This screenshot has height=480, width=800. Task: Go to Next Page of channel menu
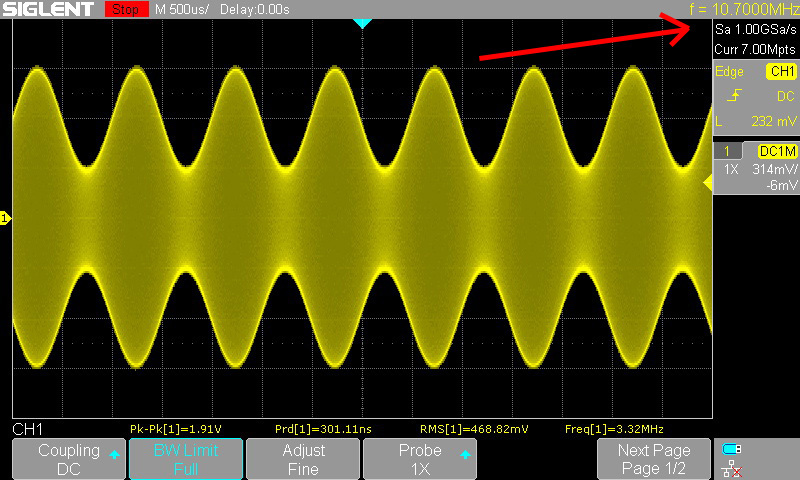pos(654,459)
